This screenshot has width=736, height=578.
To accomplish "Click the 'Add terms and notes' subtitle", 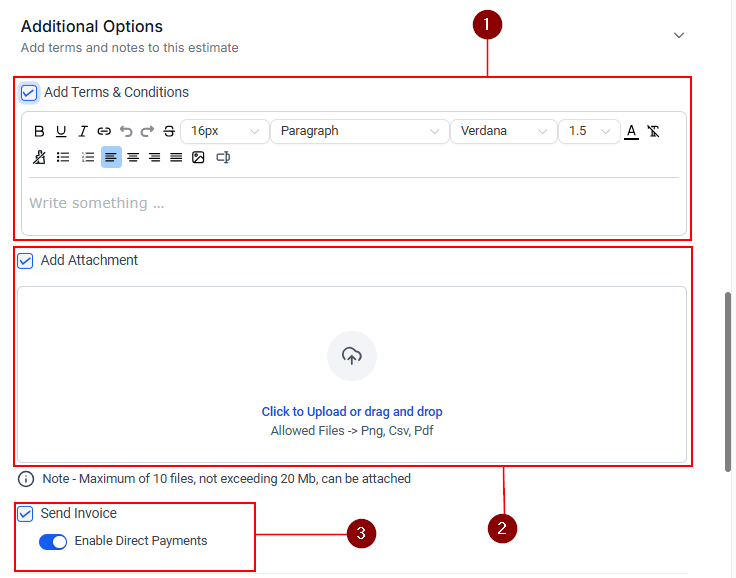I will (x=130, y=48).
